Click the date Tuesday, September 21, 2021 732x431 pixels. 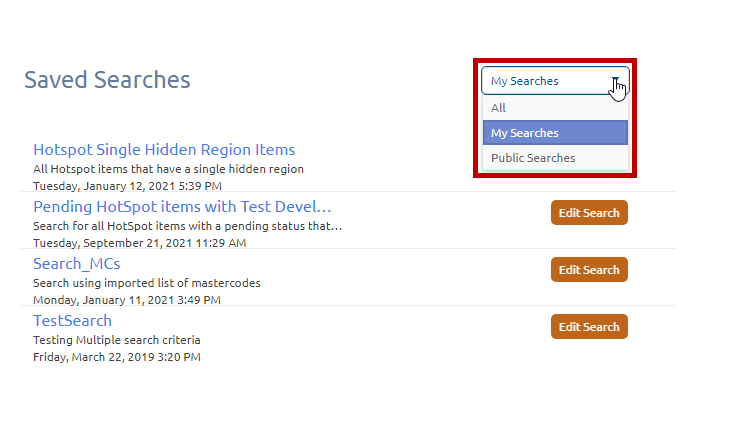[x=139, y=243]
